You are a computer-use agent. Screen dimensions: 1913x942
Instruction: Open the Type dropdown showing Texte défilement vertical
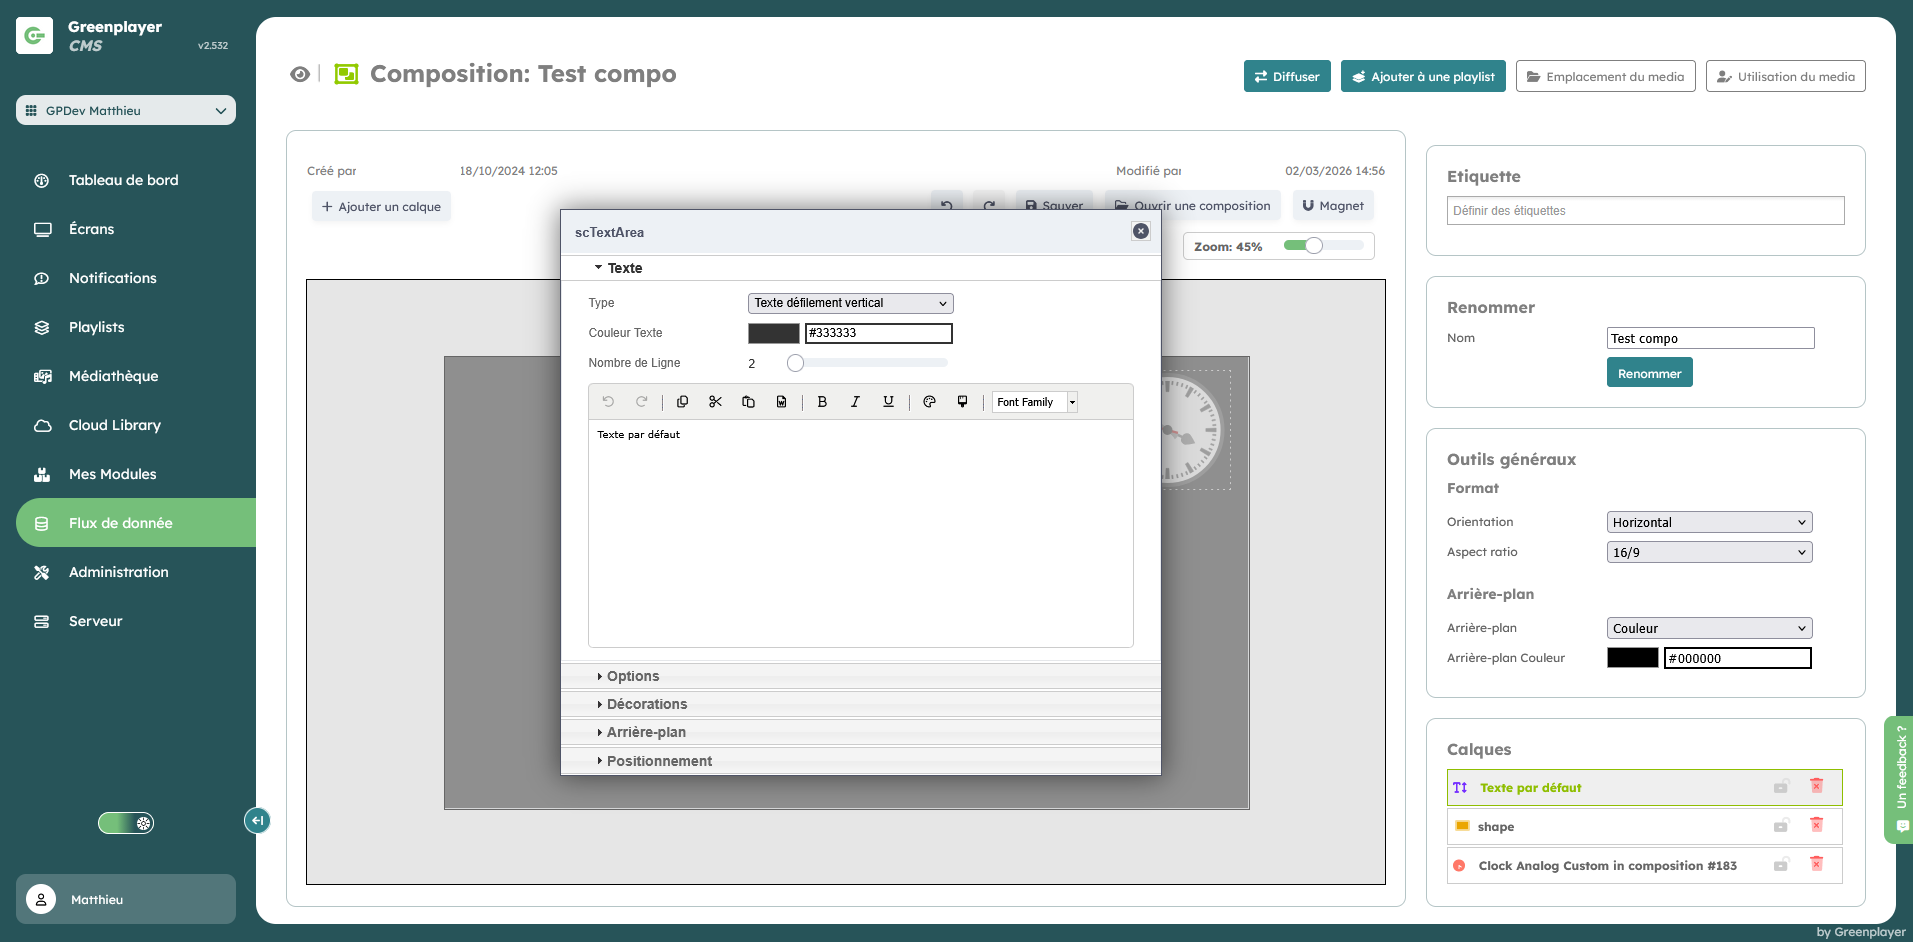tap(850, 303)
